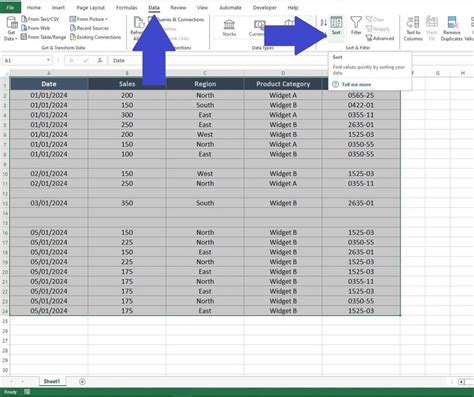Image resolution: width=474 pixels, height=397 pixels.
Task: Click cell containing 0565-25
Action: [x=361, y=95]
